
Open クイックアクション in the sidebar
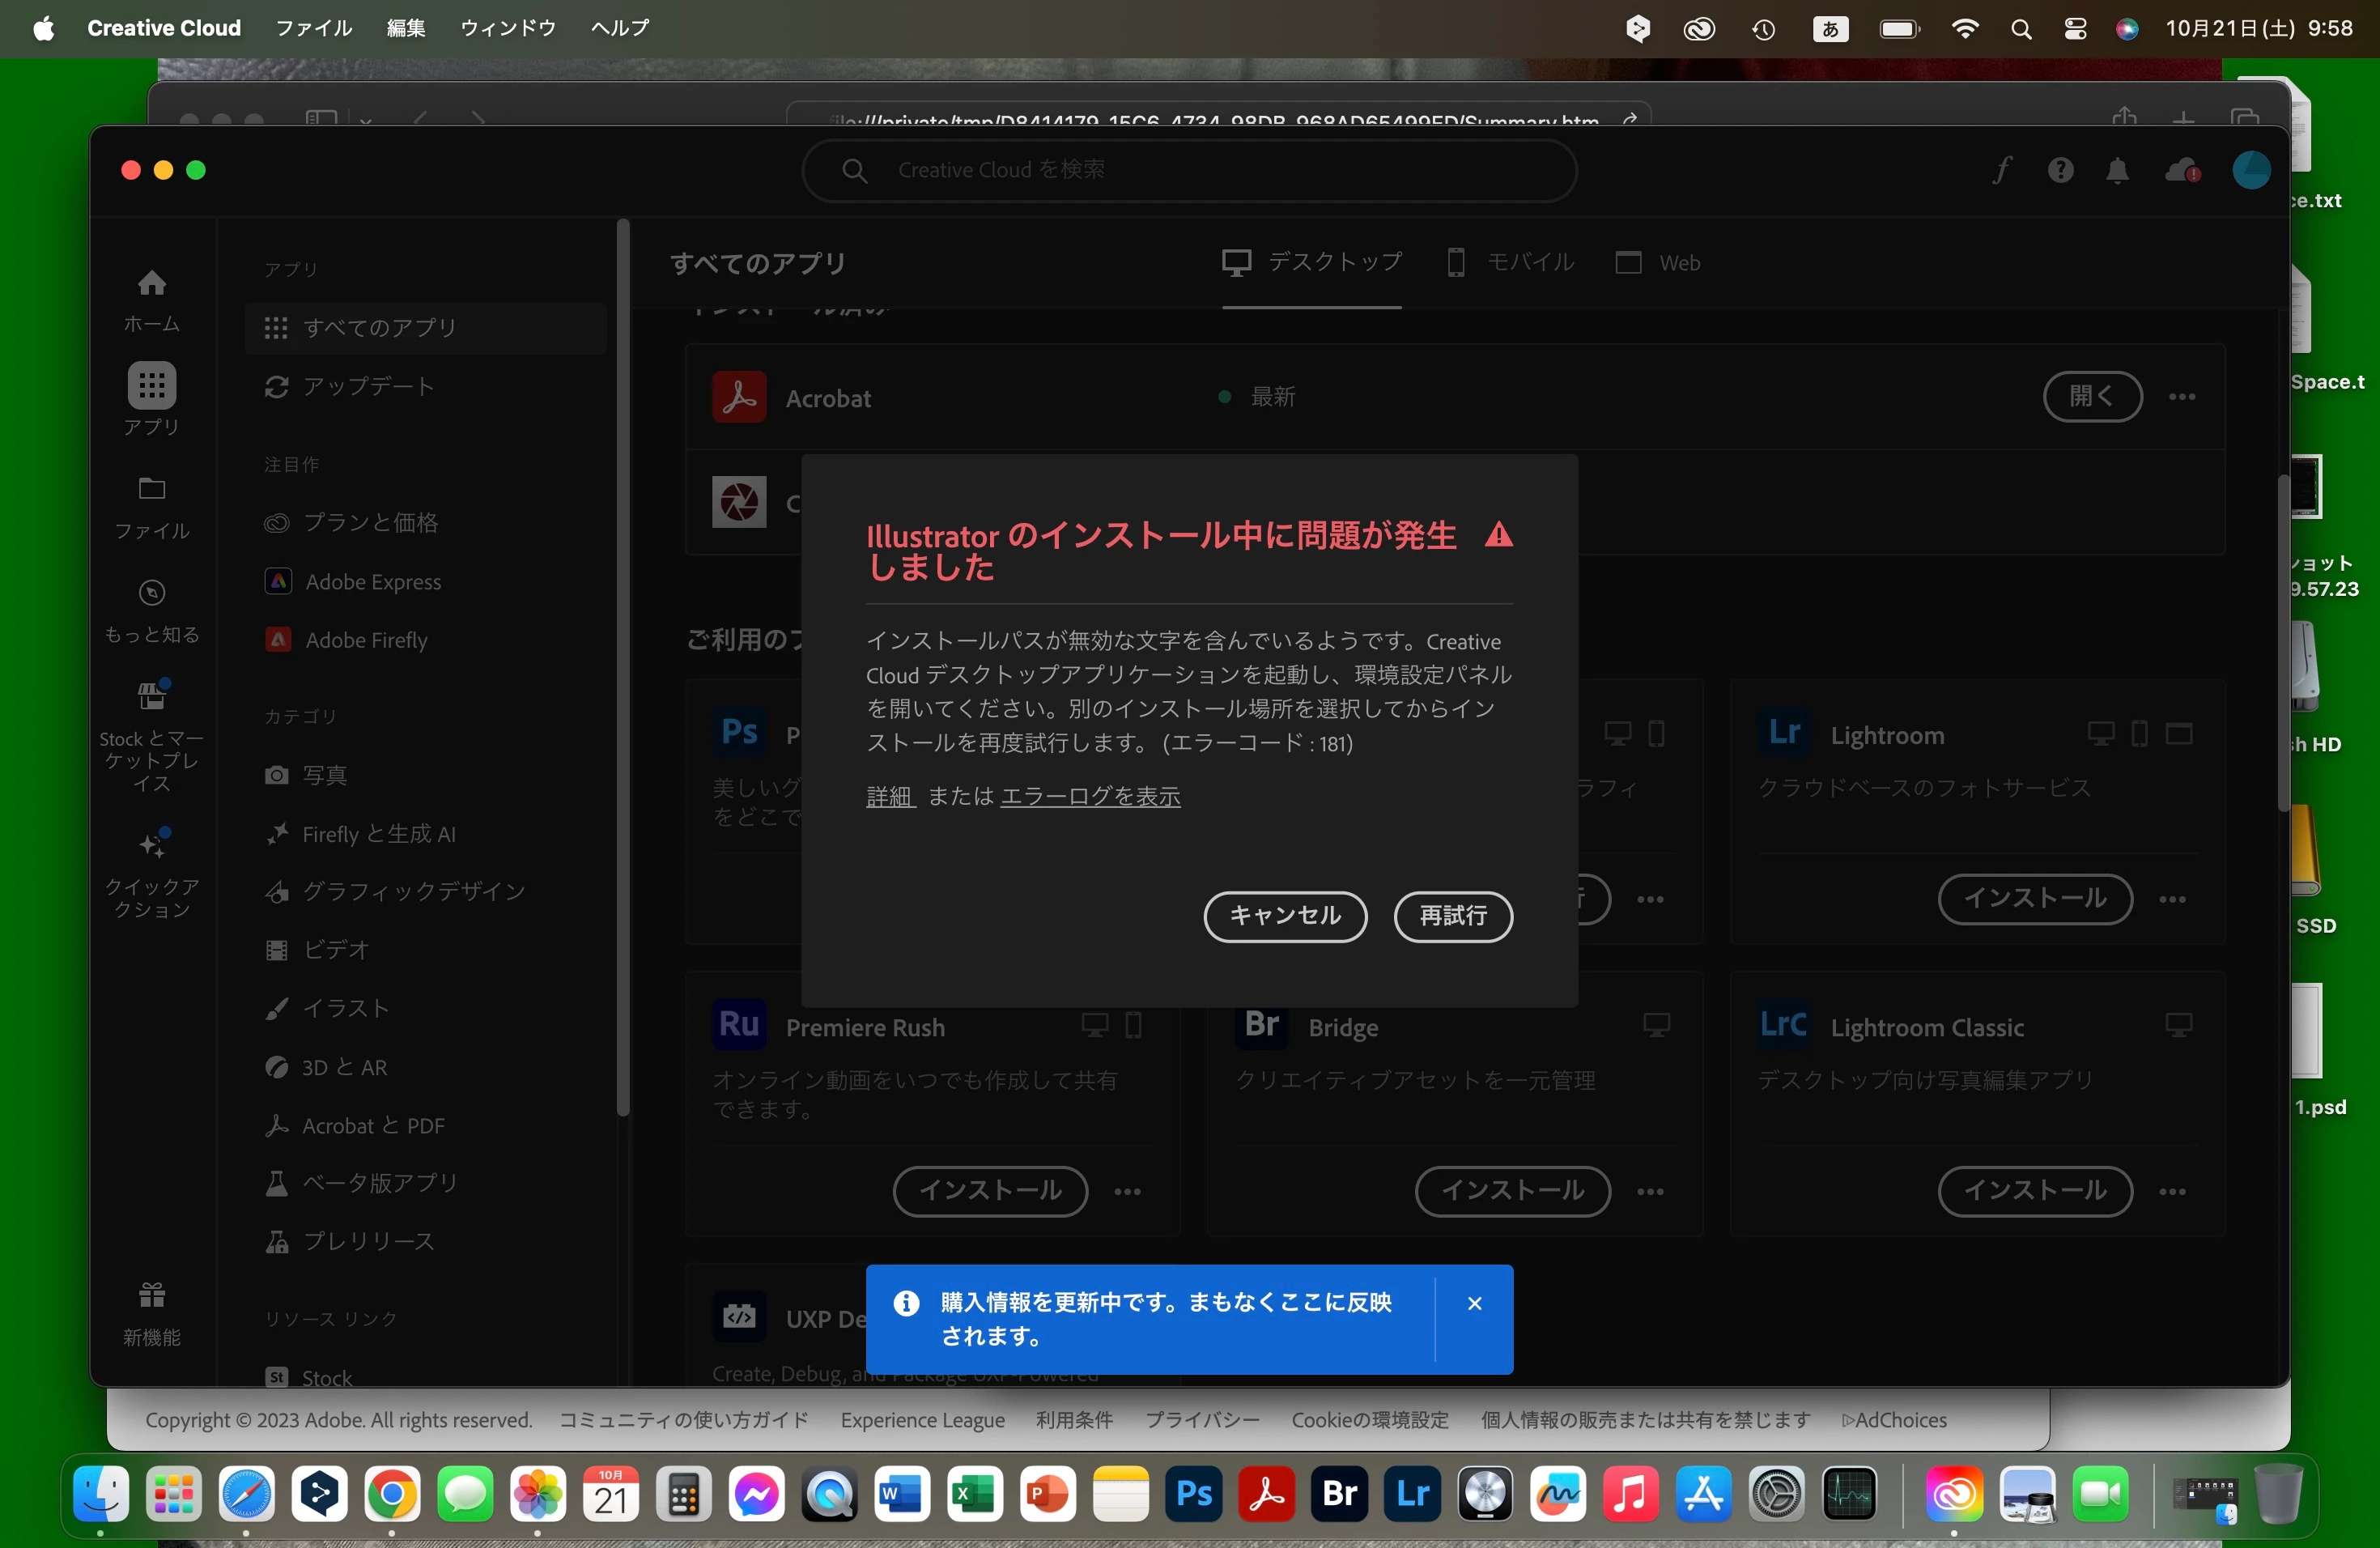pos(152,872)
